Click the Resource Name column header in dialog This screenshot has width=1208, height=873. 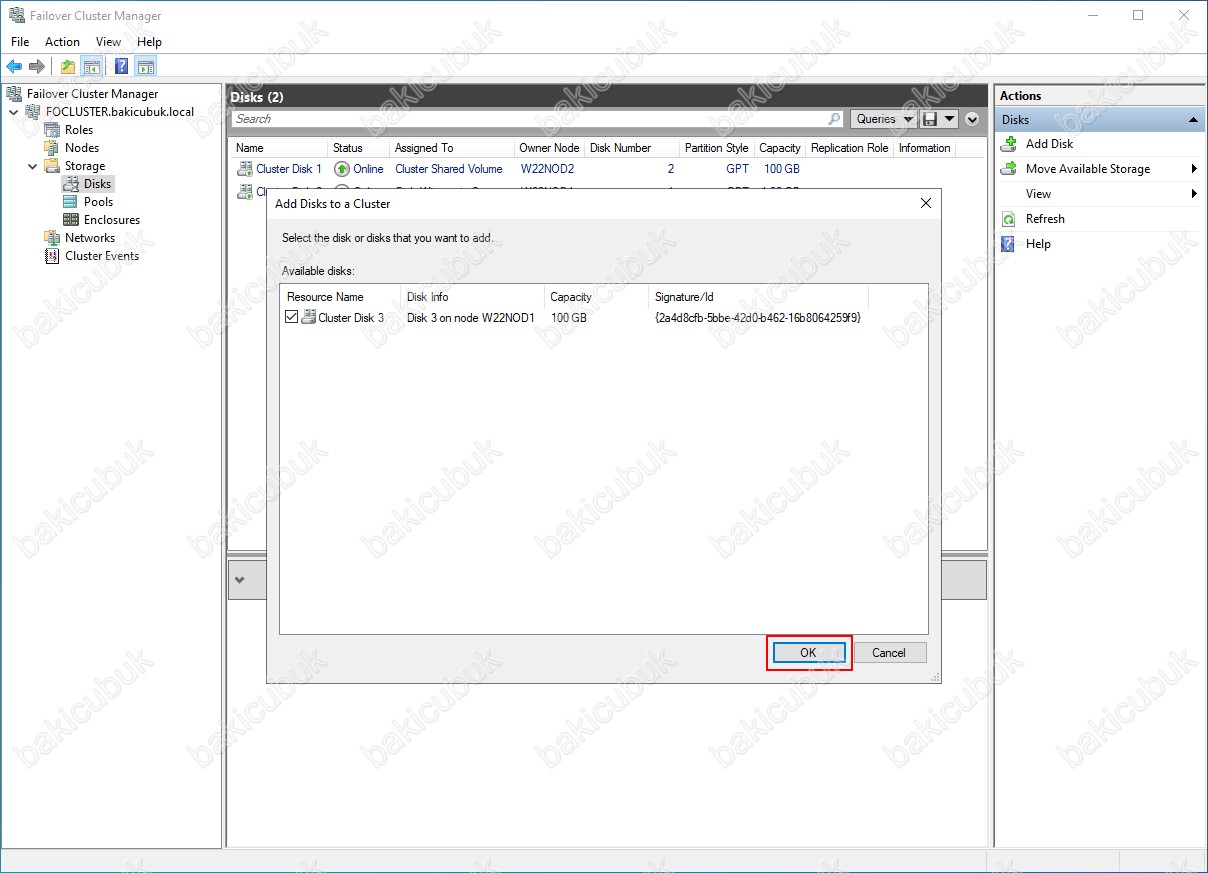click(341, 297)
